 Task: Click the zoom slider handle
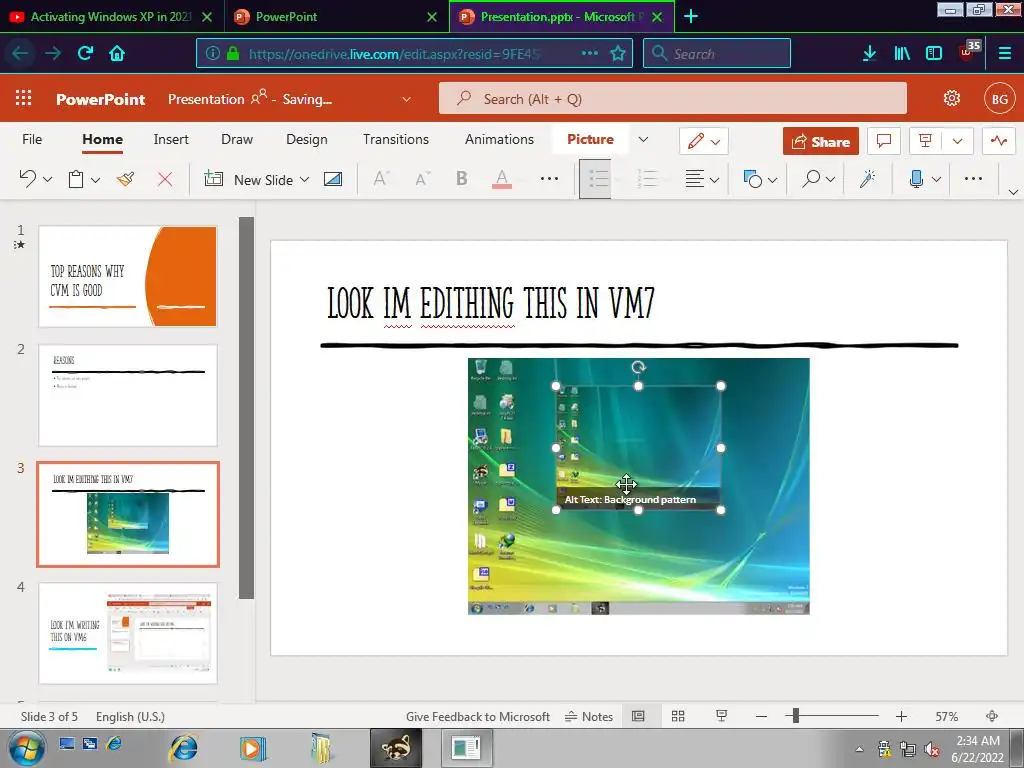[x=795, y=716]
